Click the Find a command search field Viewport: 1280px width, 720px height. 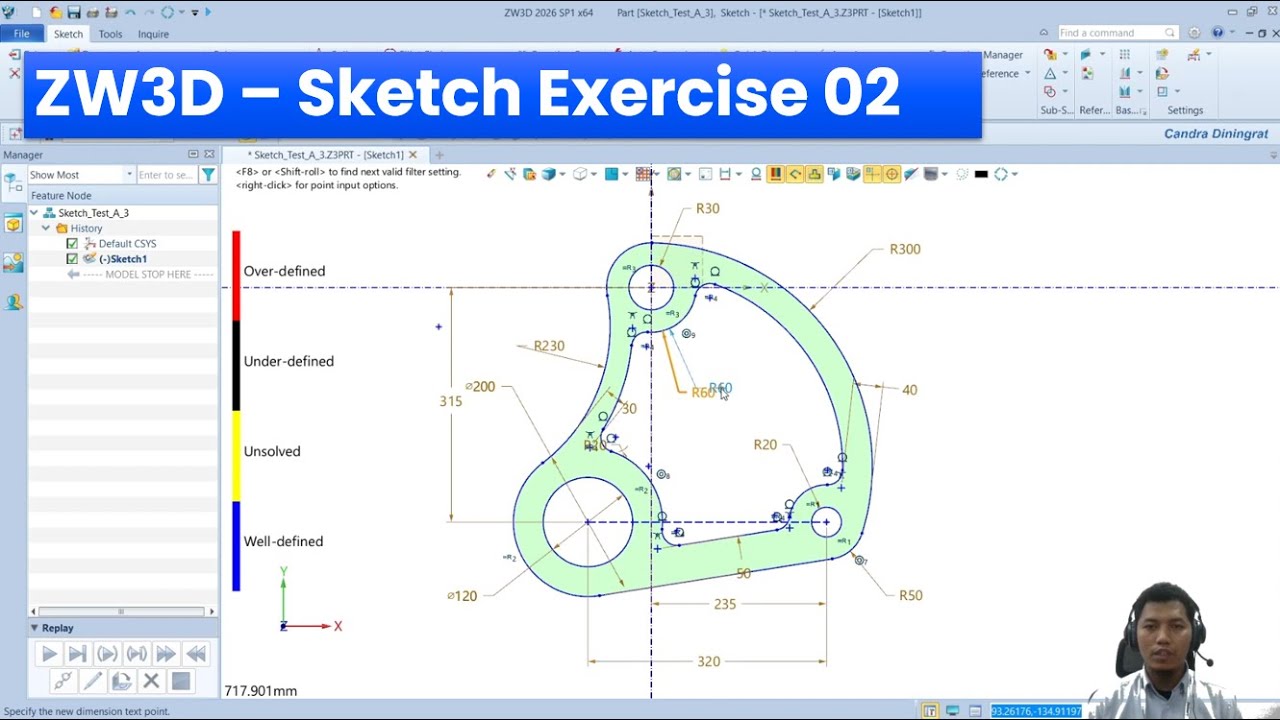pyautogui.click(x=1118, y=33)
